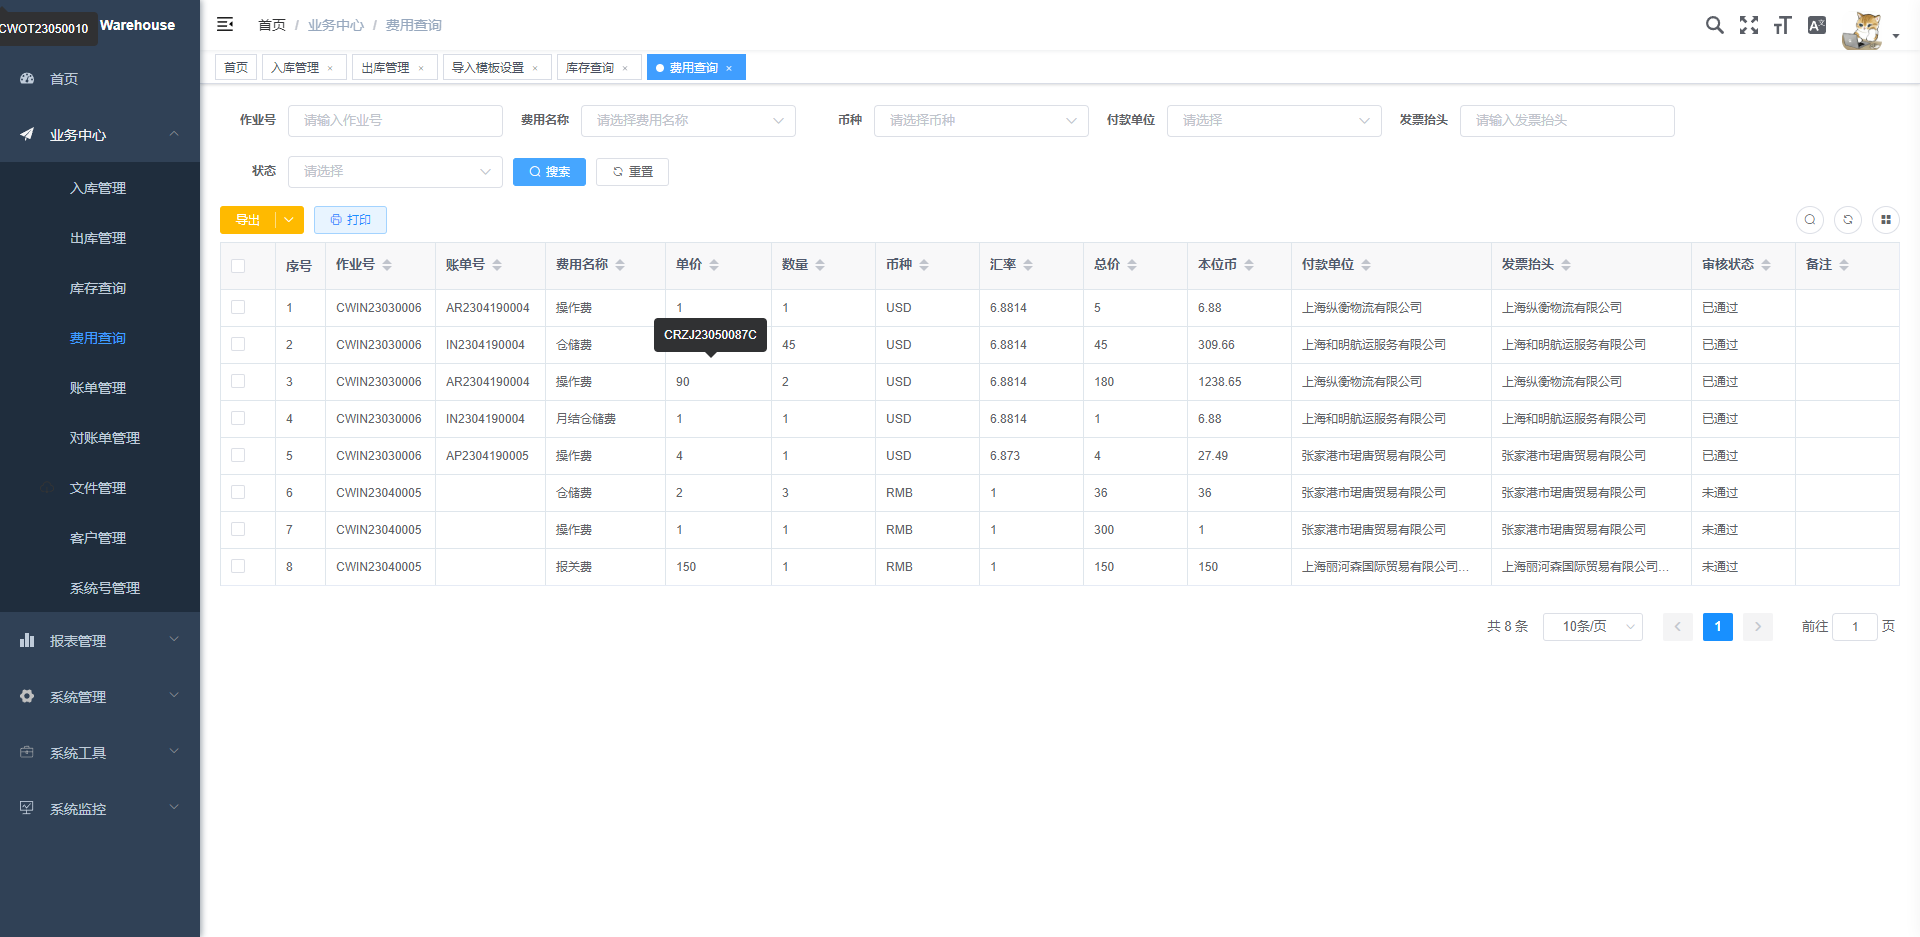Check the checkbox for row 8
1920x937 pixels.
[x=238, y=566]
